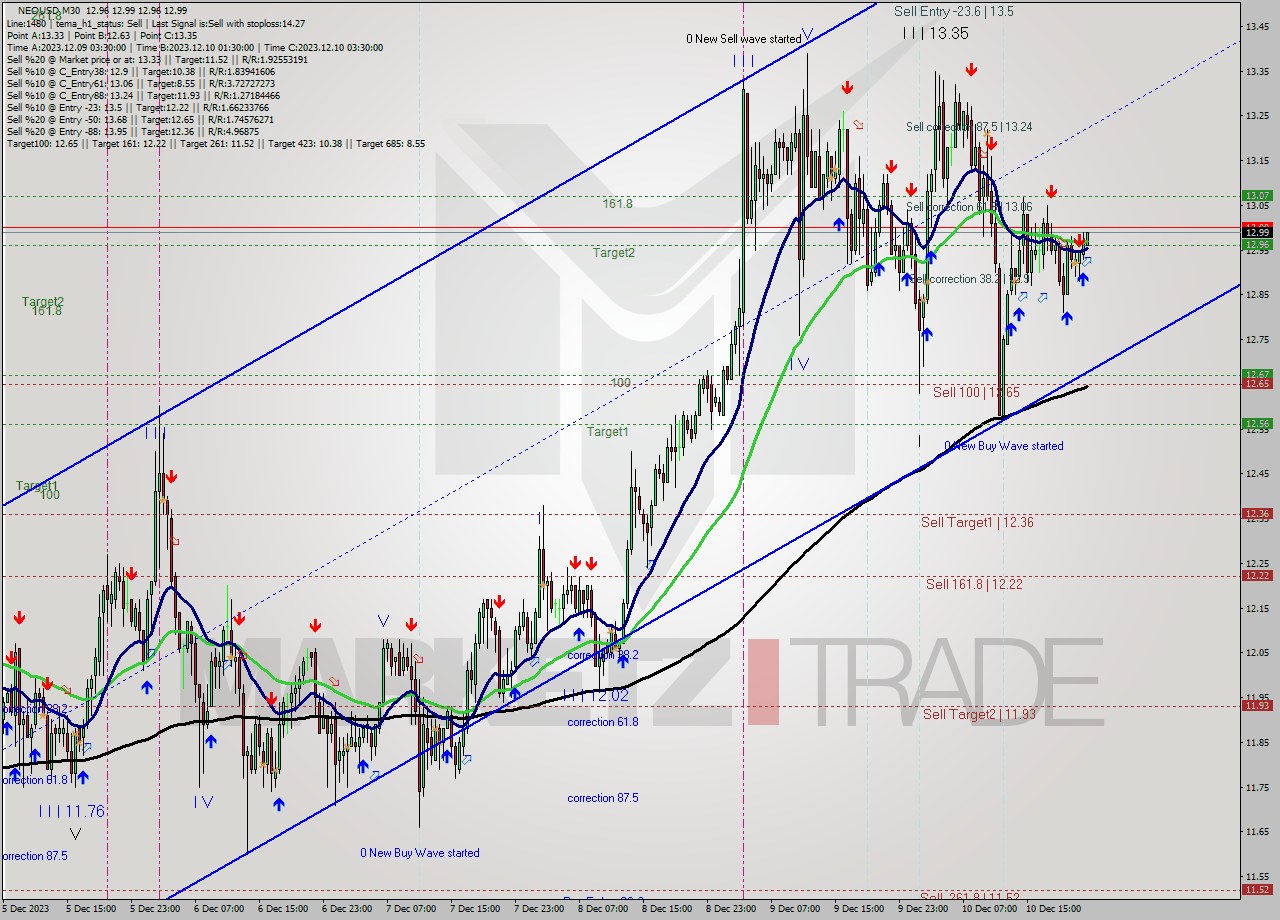Click the 'Sell Target2 | 11.93' label
This screenshot has height=920, width=1280.
(979, 714)
